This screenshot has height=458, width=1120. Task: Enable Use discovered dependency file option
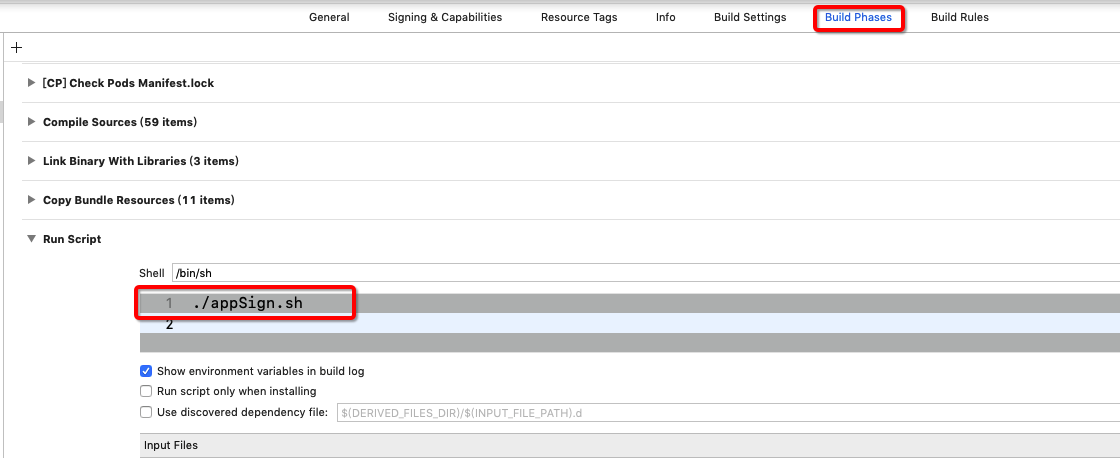click(x=146, y=412)
